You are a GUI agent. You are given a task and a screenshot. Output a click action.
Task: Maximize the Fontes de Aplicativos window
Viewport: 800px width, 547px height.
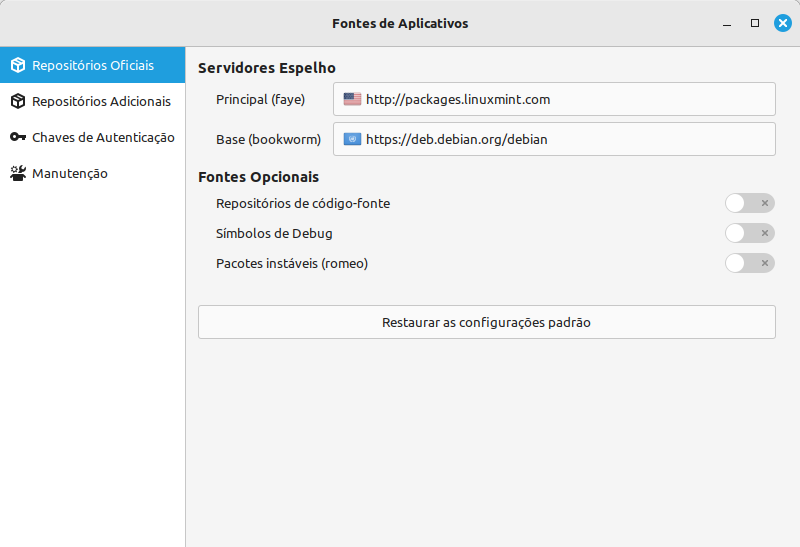755,22
